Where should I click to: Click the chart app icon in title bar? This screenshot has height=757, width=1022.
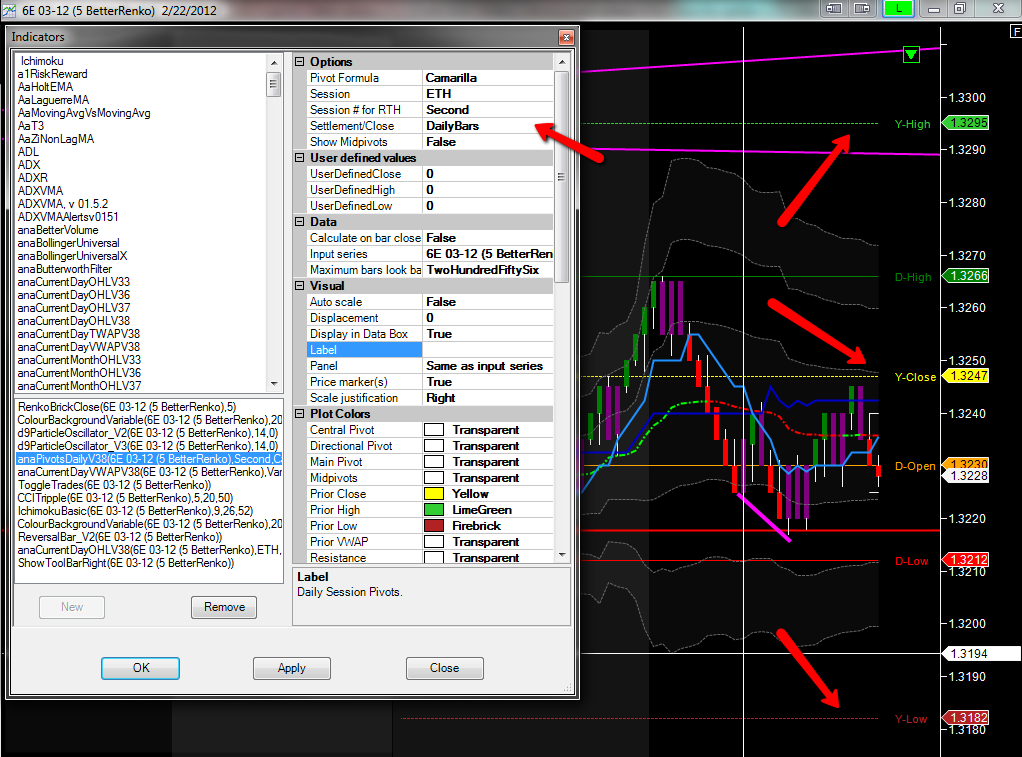click(9, 10)
